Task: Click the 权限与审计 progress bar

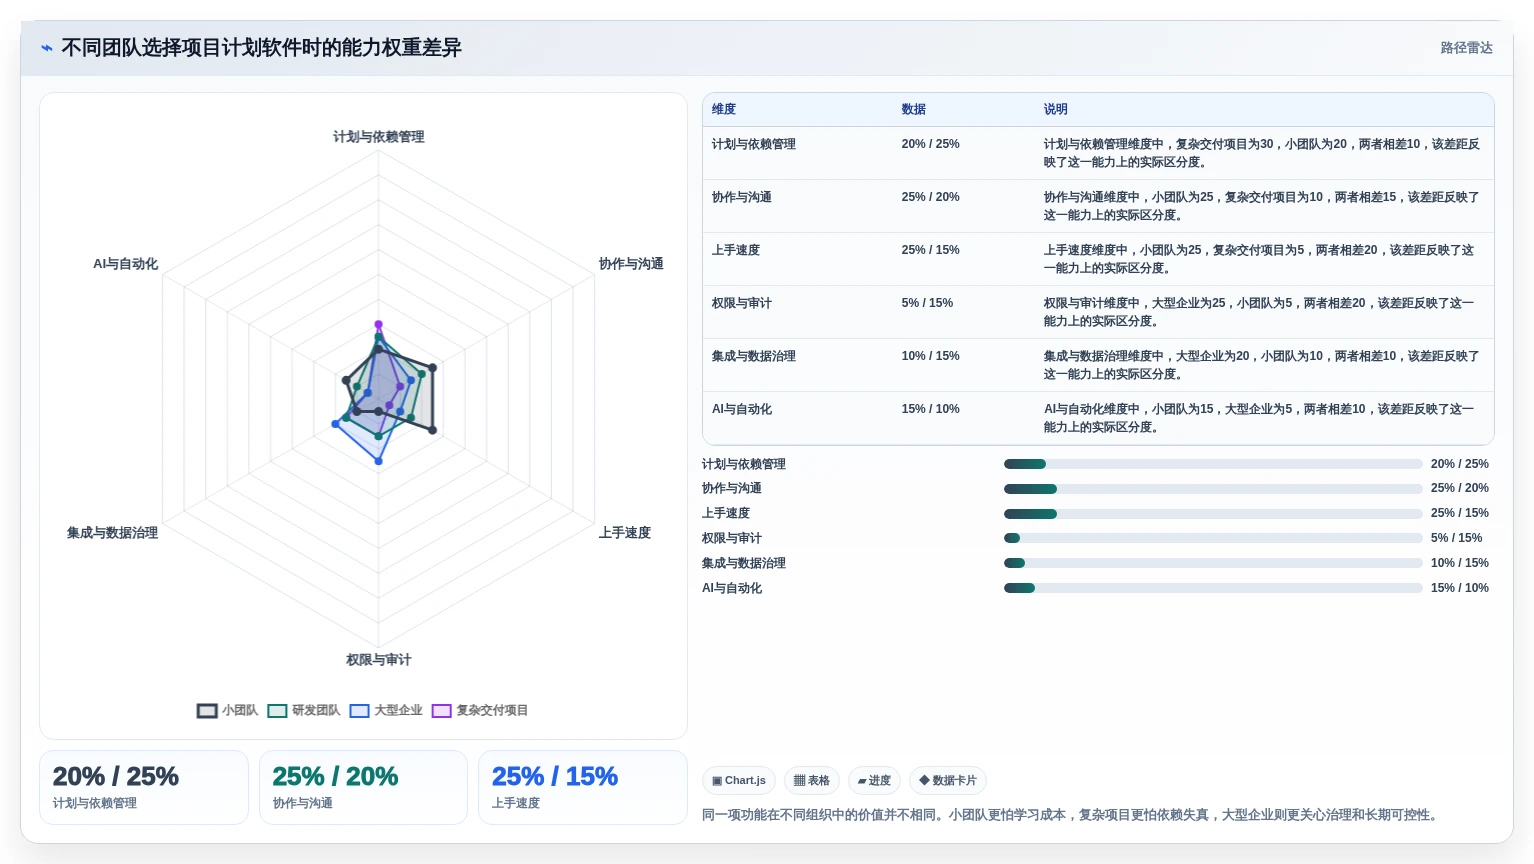Action: 1213,538
